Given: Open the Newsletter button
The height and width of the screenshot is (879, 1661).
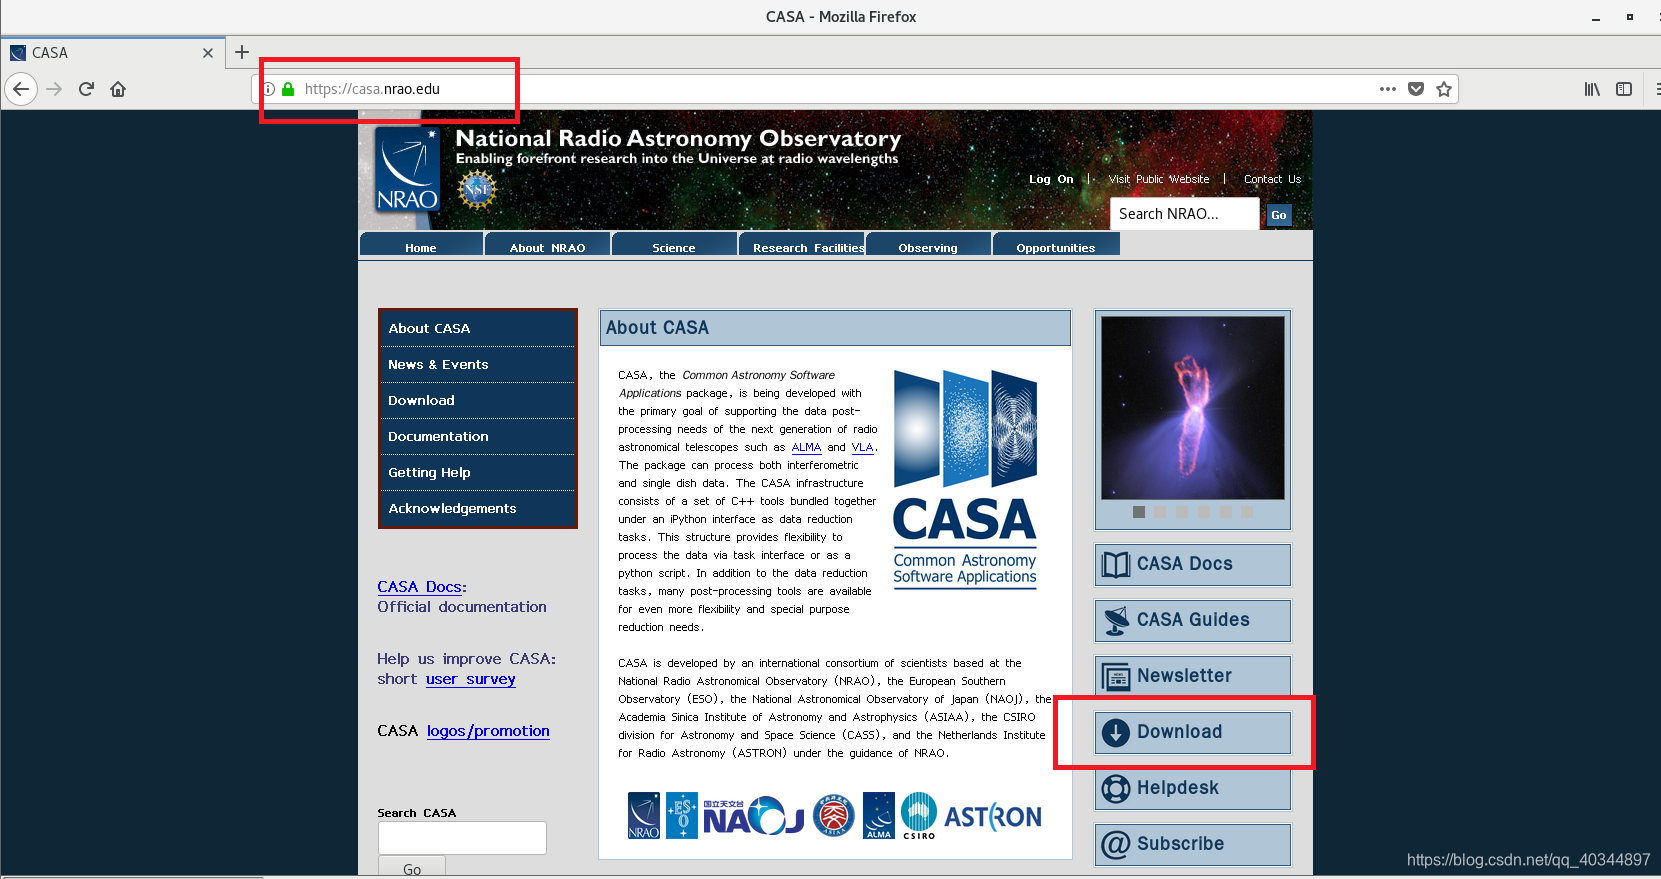Looking at the screenshot, I should 1193,677.
